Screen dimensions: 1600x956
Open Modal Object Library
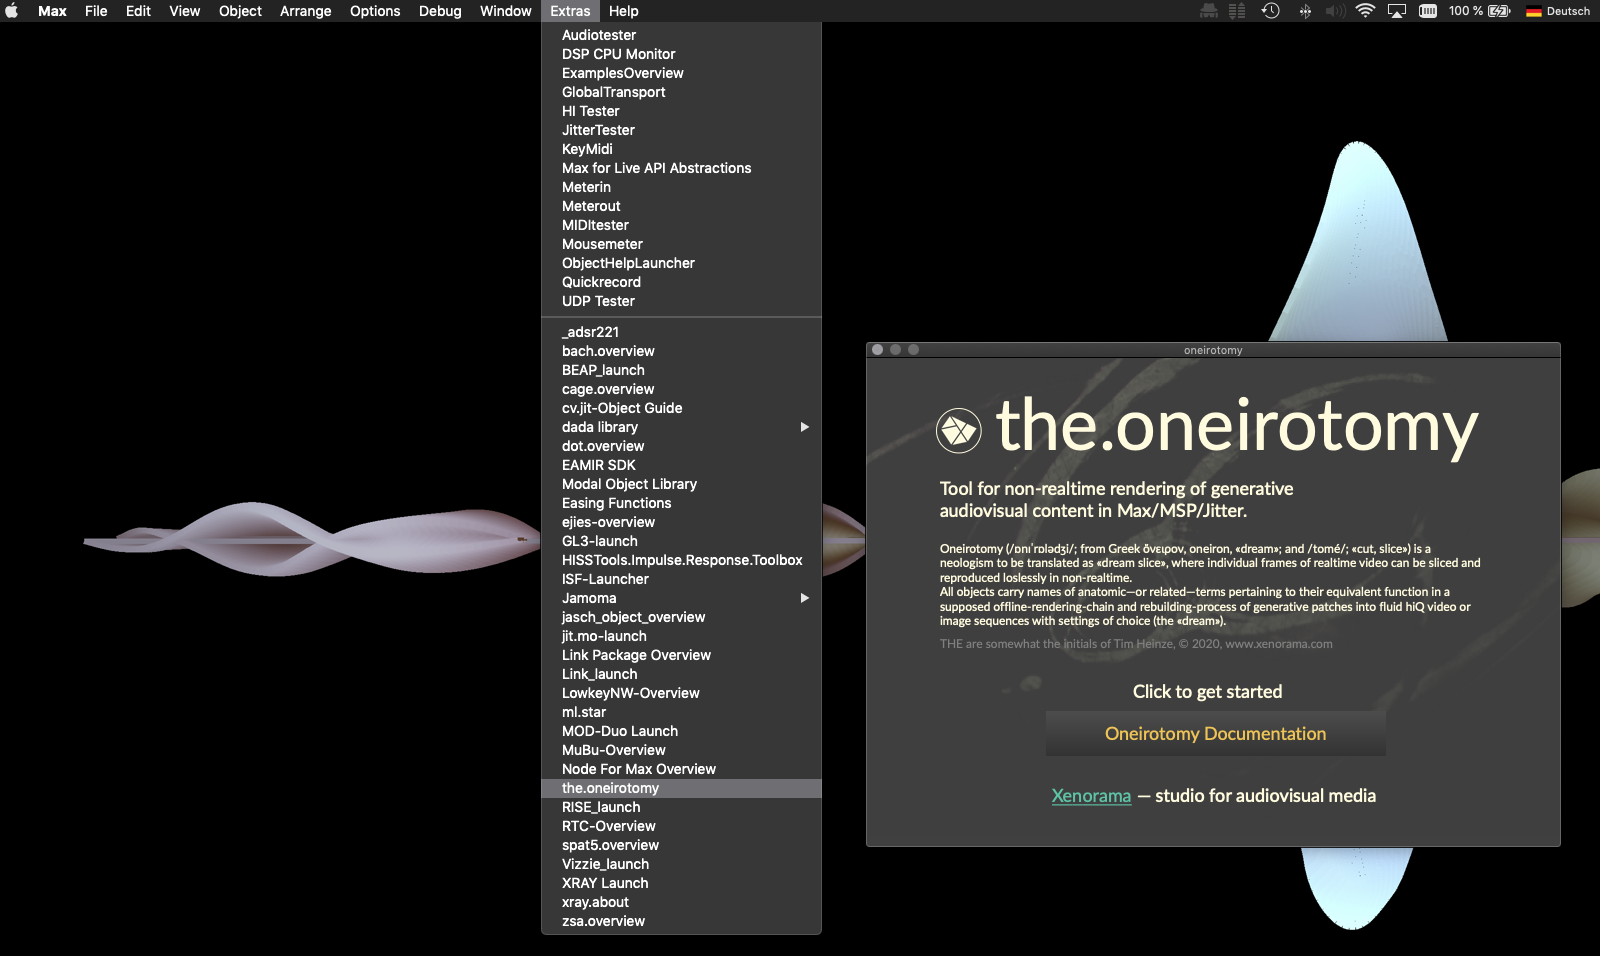click(681, 484)
